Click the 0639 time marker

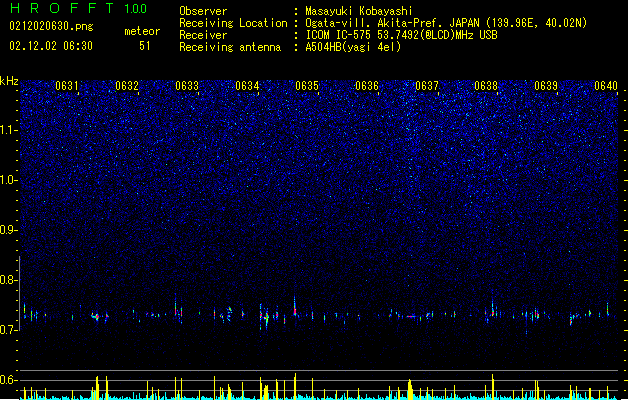[x=546, y=86]
